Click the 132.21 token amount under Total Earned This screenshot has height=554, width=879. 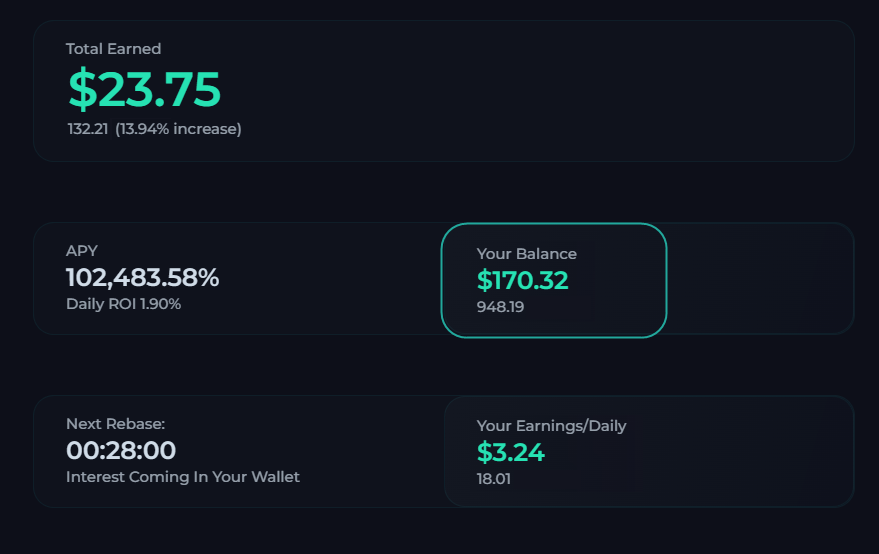[x=87, y=129]
